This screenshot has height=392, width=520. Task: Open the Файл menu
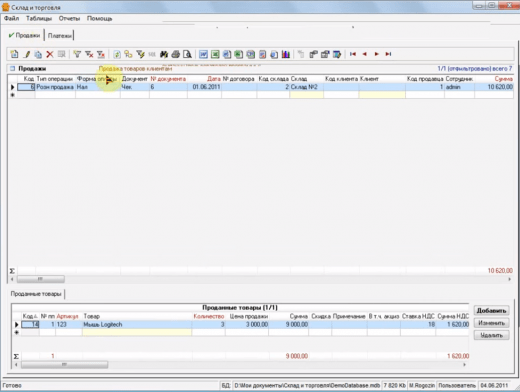(11, 18)
